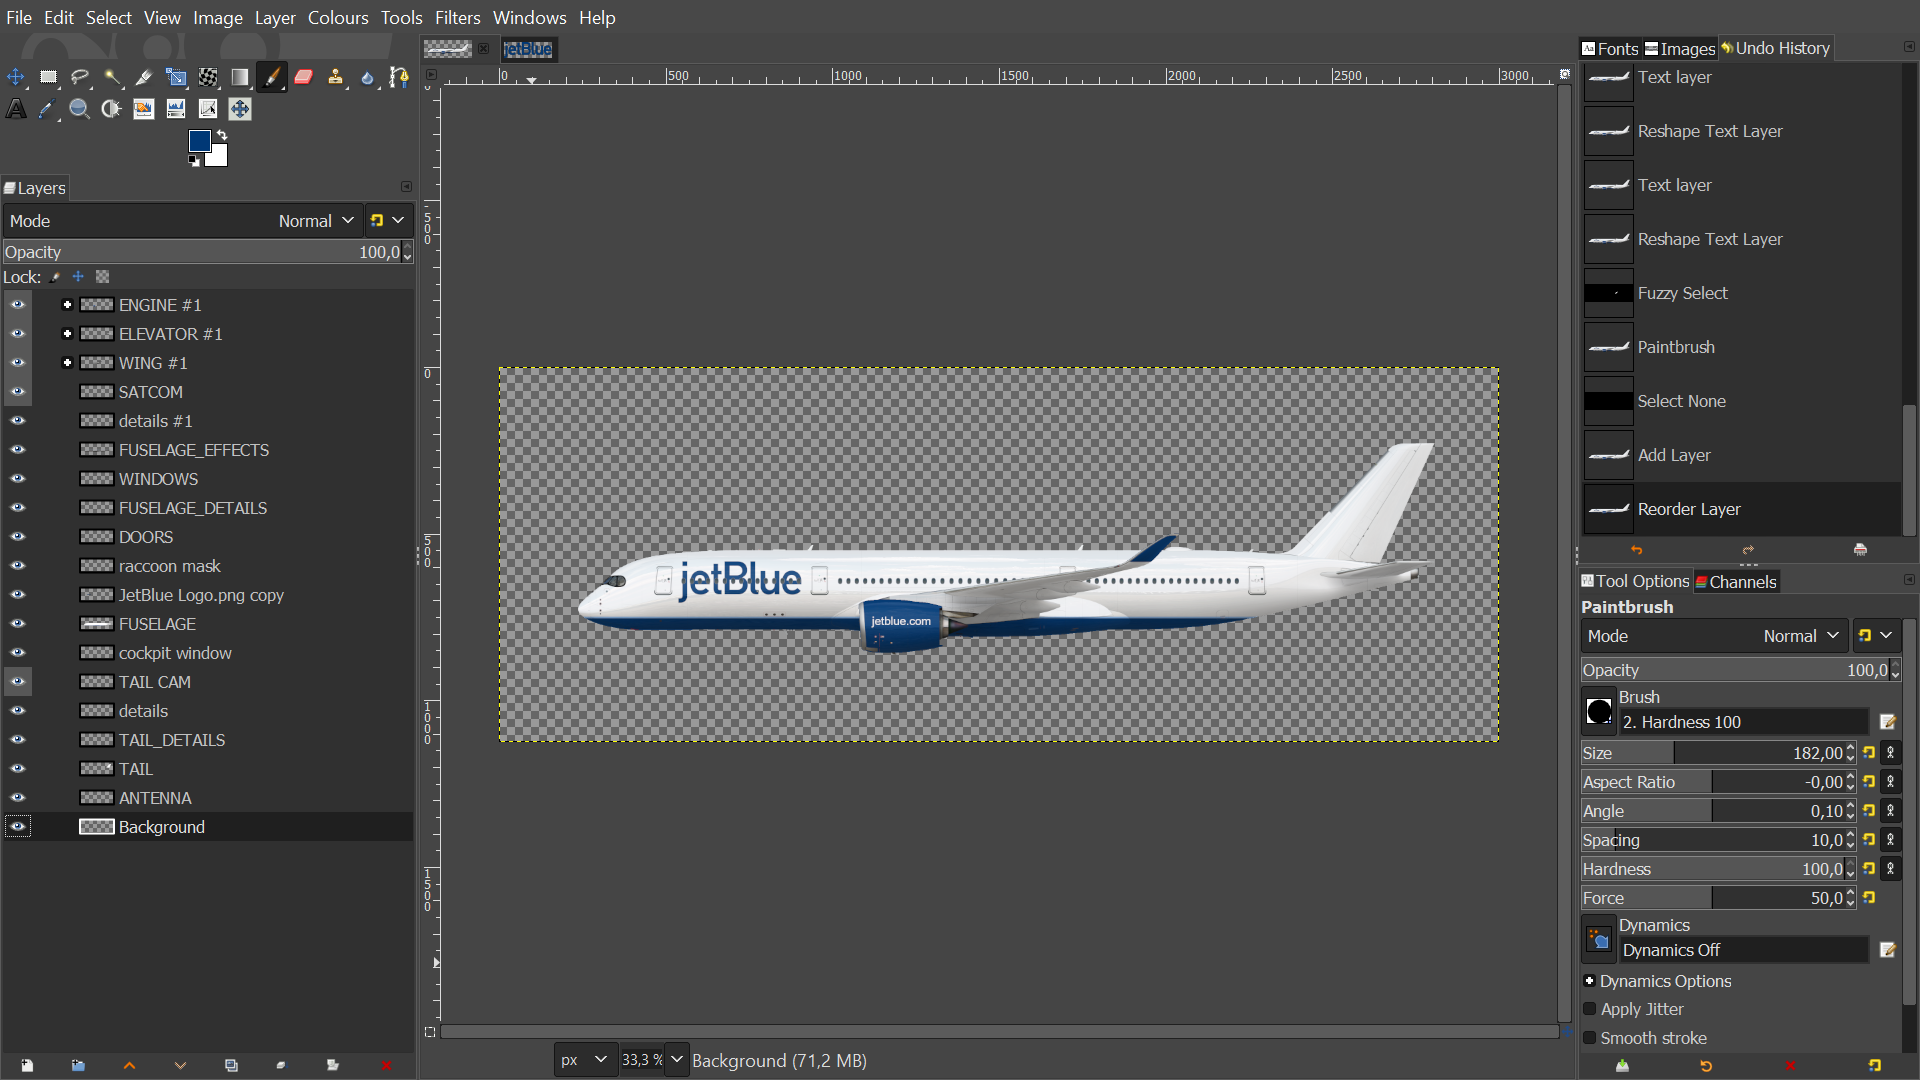Choose the Zoom magnifier tool
The width and height of the screenshot is (1920, 1080).
[x=80, y=109]
